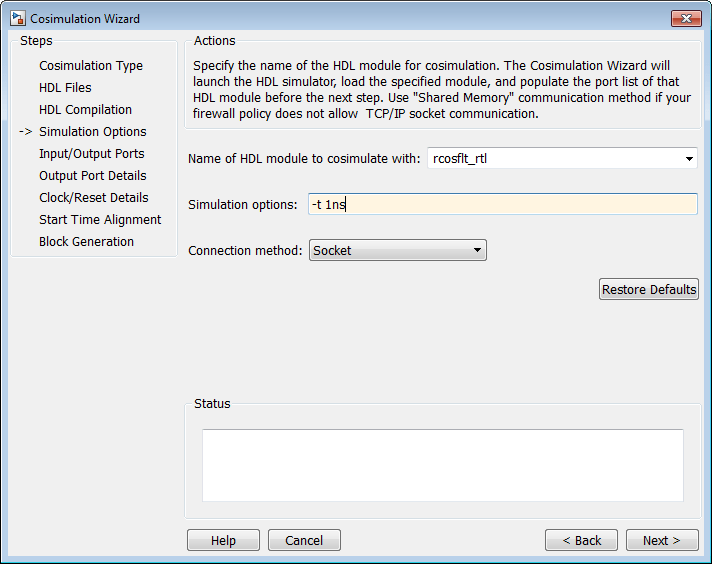The height and width of the screenshot is (564, 712).
Task: Choose the Clock/Reset Details step
Action: (x=93, y=198)
